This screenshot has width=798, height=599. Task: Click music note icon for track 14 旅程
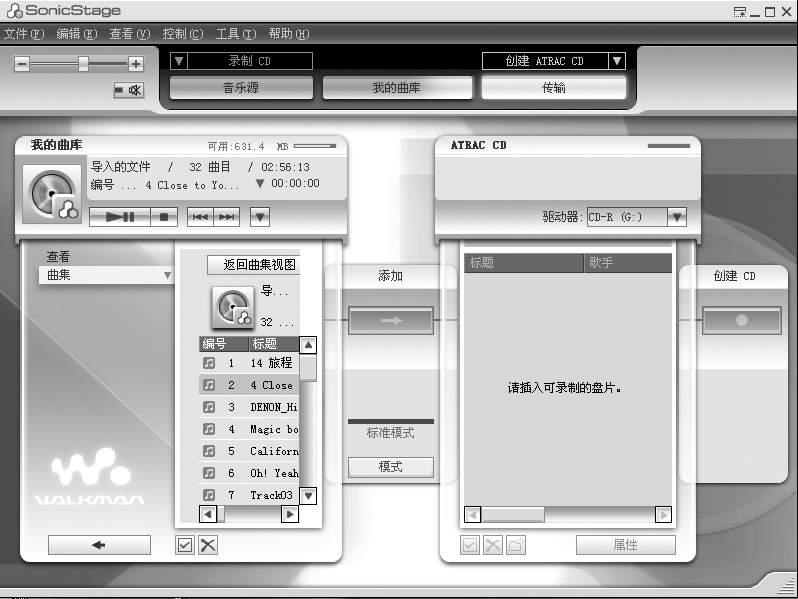209,363
